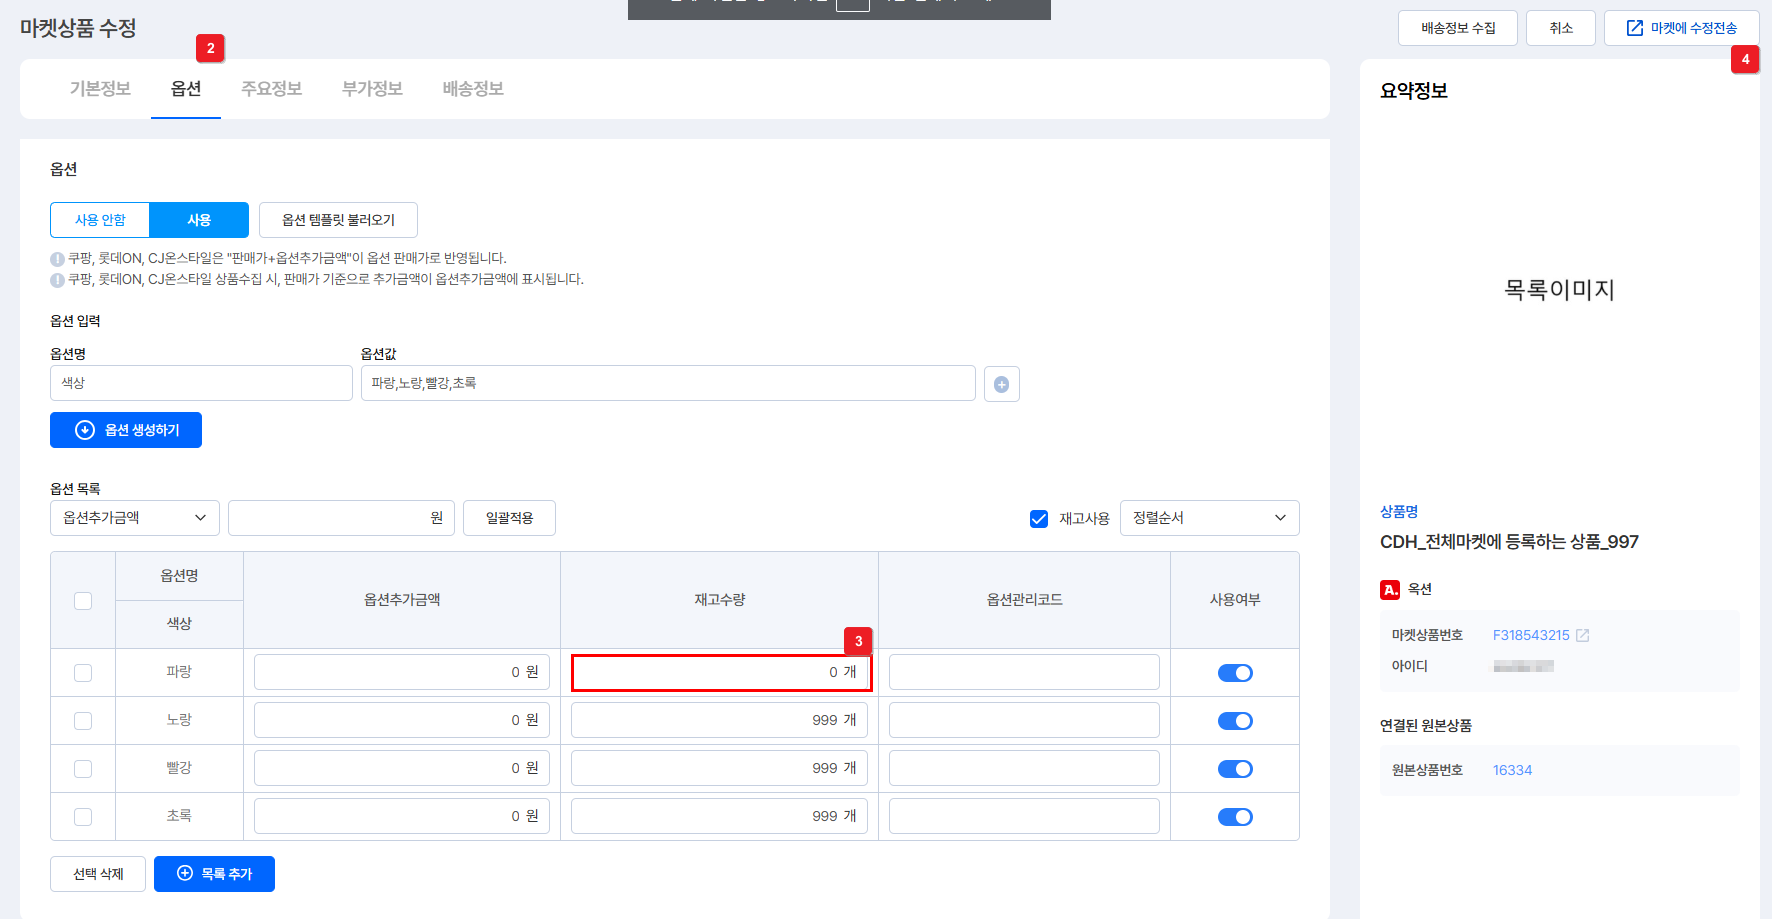The height and width of the screenshot is (919, 1772).
Task: Click the product name CDH_전체마켓에 등록하는 상품_997
Action: coord(1509,542)
